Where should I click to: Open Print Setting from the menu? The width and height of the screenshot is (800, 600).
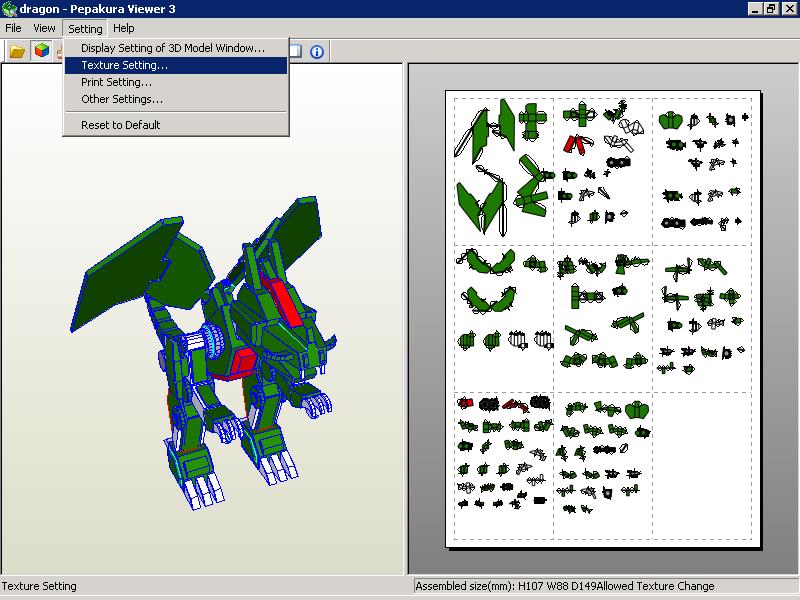click(176, 82)
